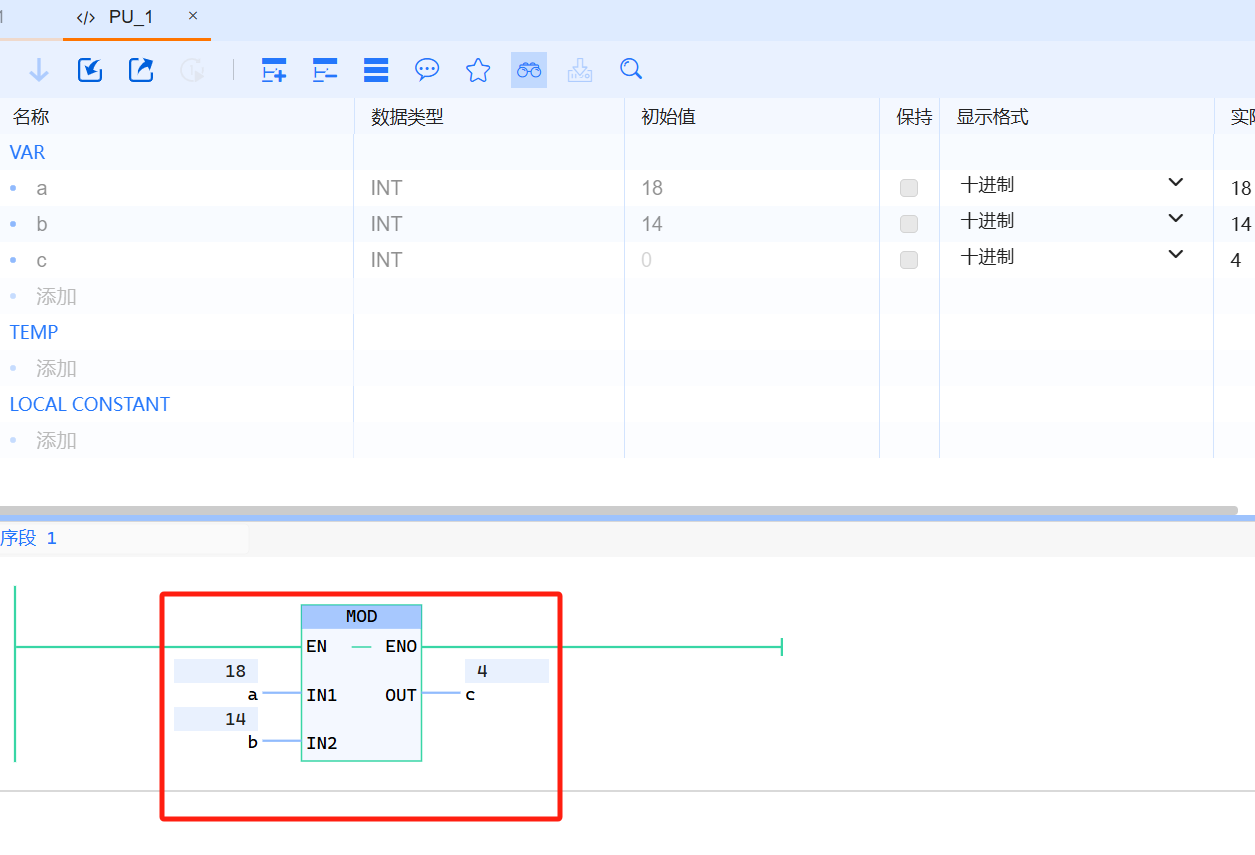
Task: Click the delete network icon
Action: pyautogui.click(x=325, y=70)
